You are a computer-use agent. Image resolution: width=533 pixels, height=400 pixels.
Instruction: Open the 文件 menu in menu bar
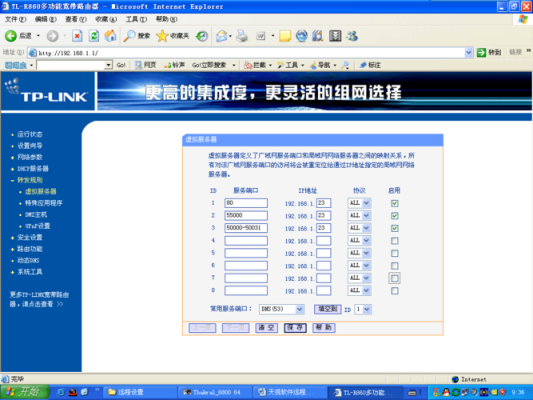15,19
